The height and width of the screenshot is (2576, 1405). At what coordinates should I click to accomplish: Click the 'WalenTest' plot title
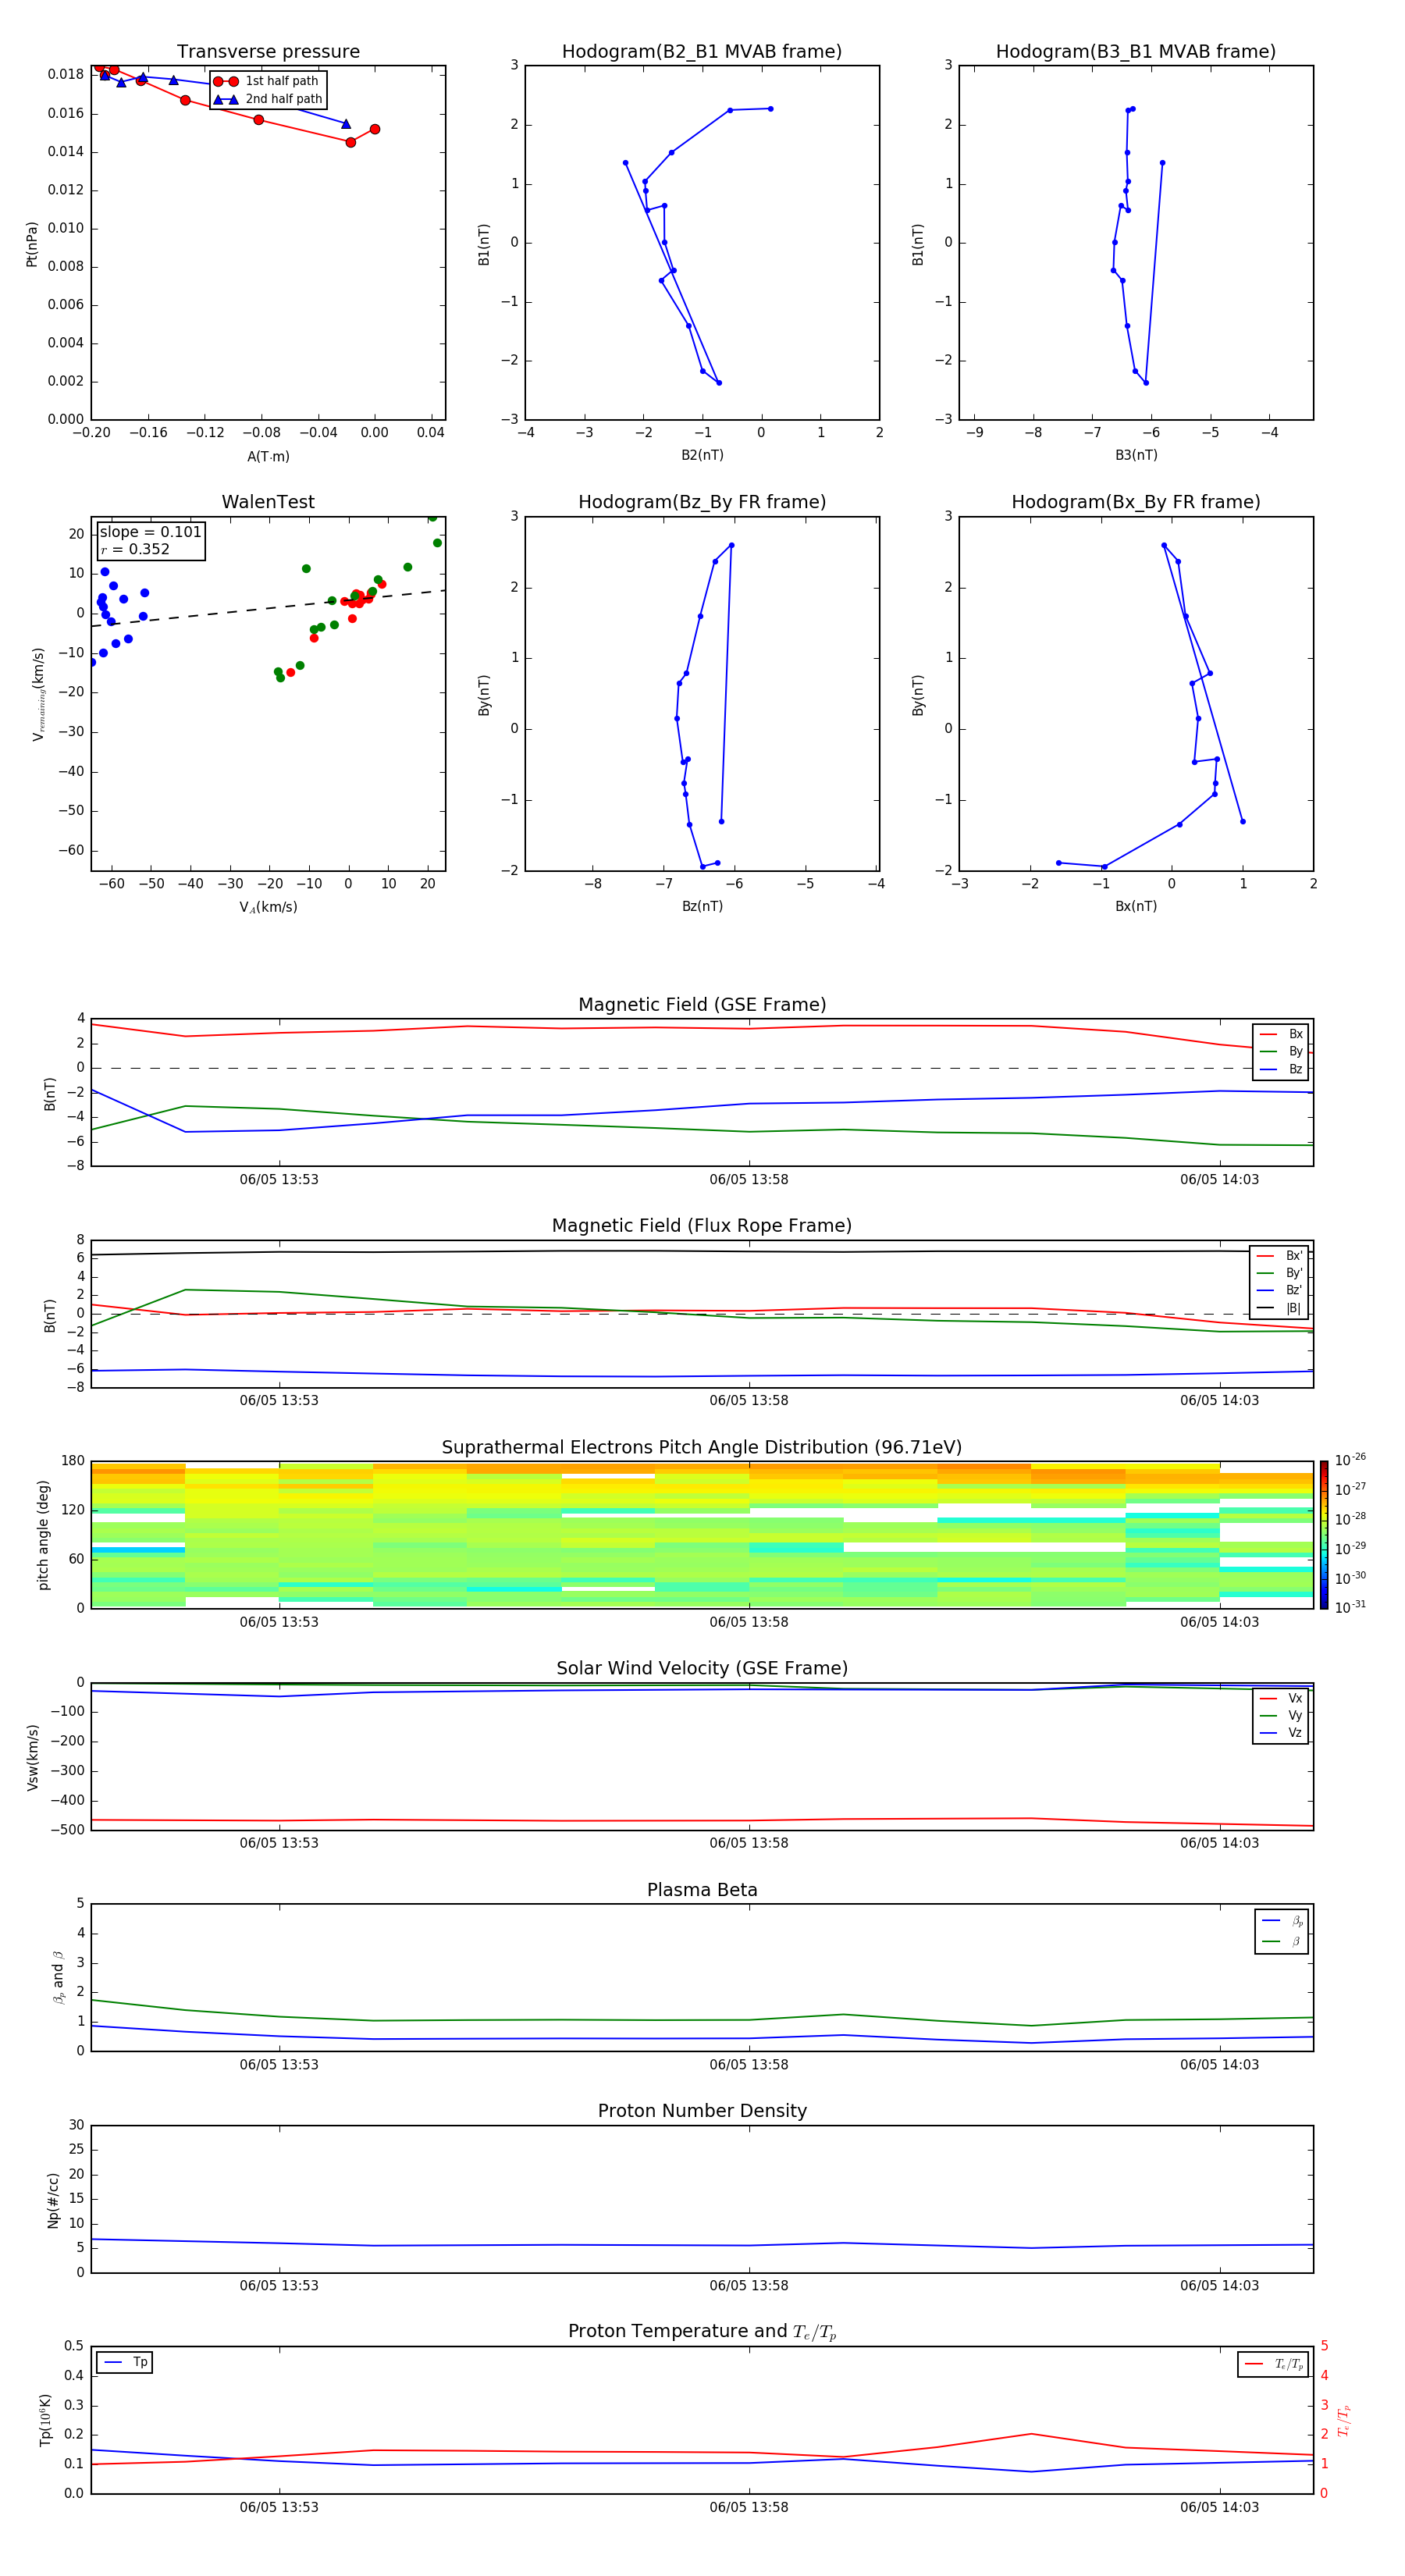[268, 502]
